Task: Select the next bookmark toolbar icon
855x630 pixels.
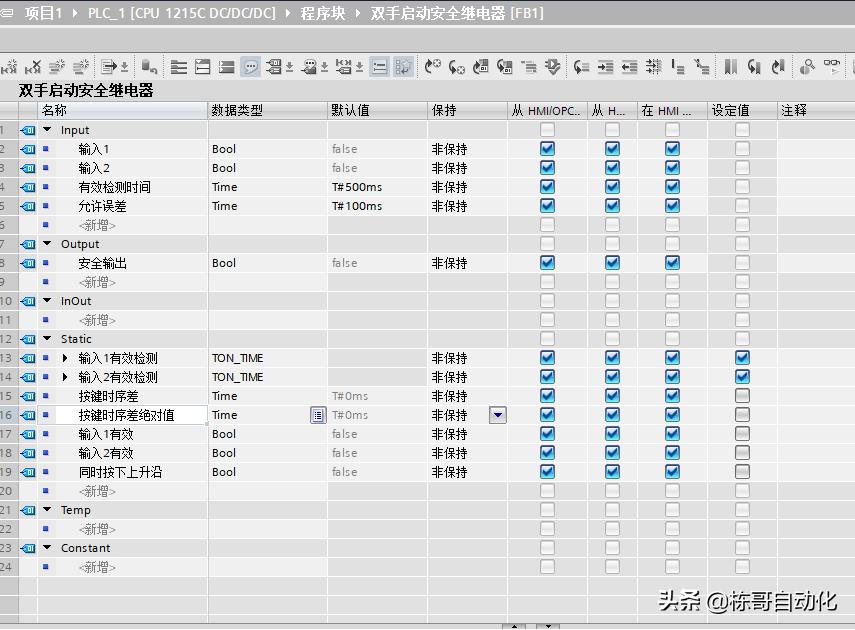Action: 777,66
